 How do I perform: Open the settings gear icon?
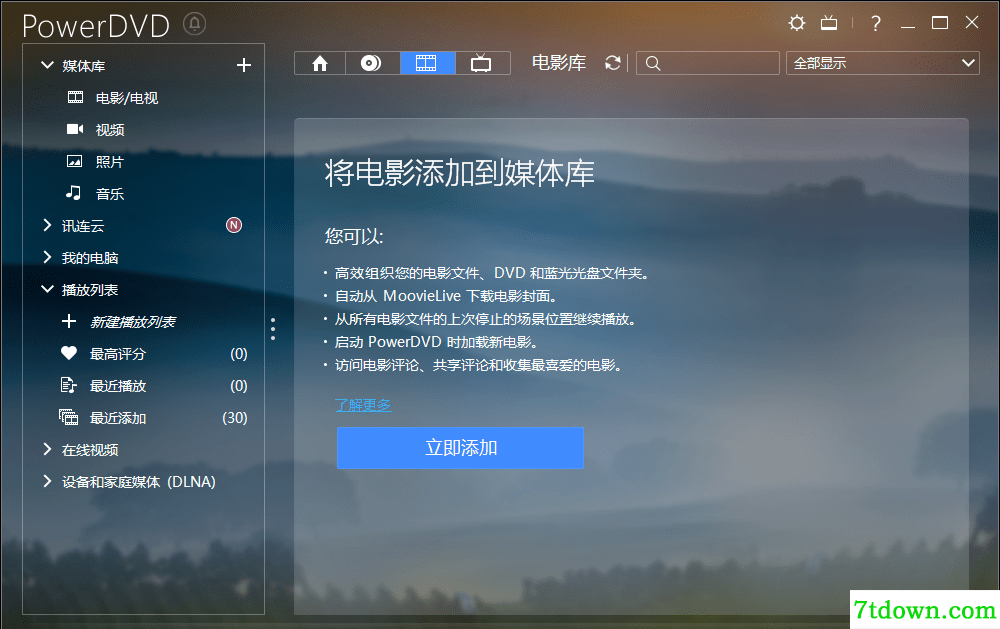click(797, 24)
